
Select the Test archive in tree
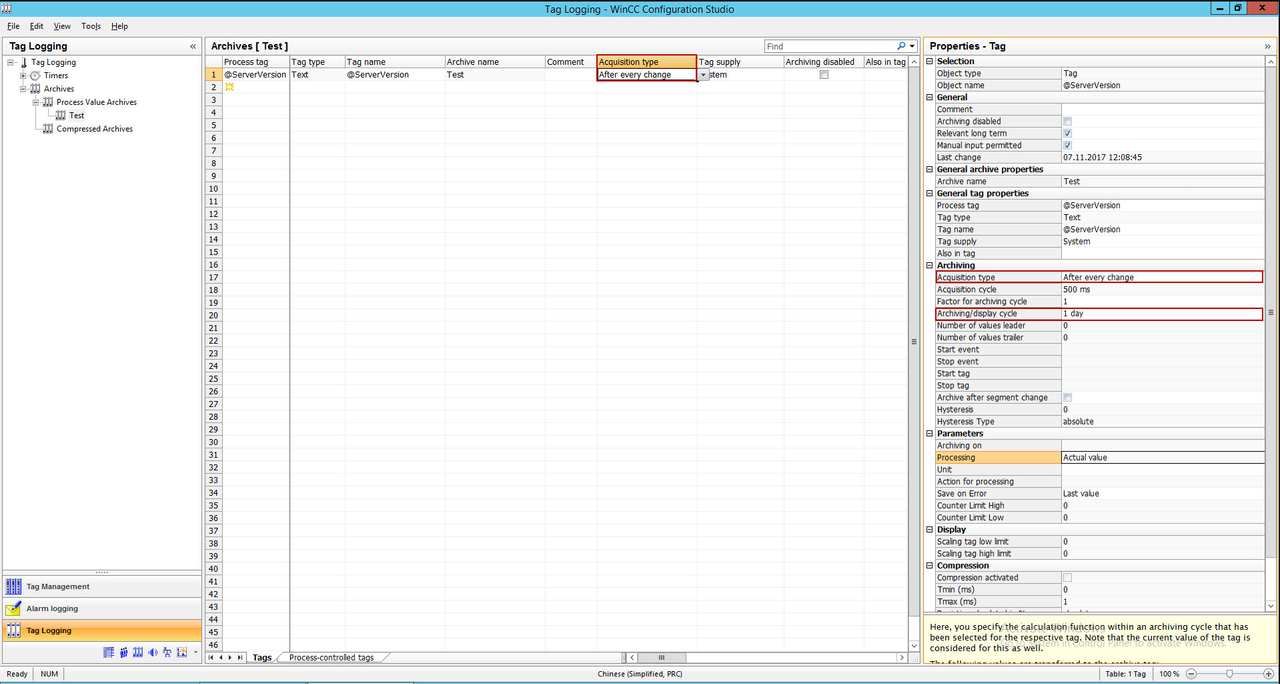76,115
